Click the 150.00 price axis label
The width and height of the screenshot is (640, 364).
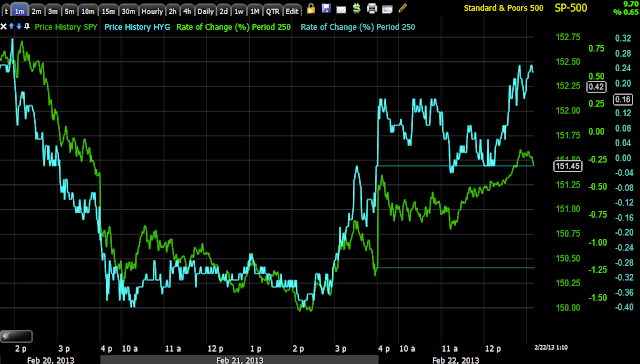tap(568, 308)
